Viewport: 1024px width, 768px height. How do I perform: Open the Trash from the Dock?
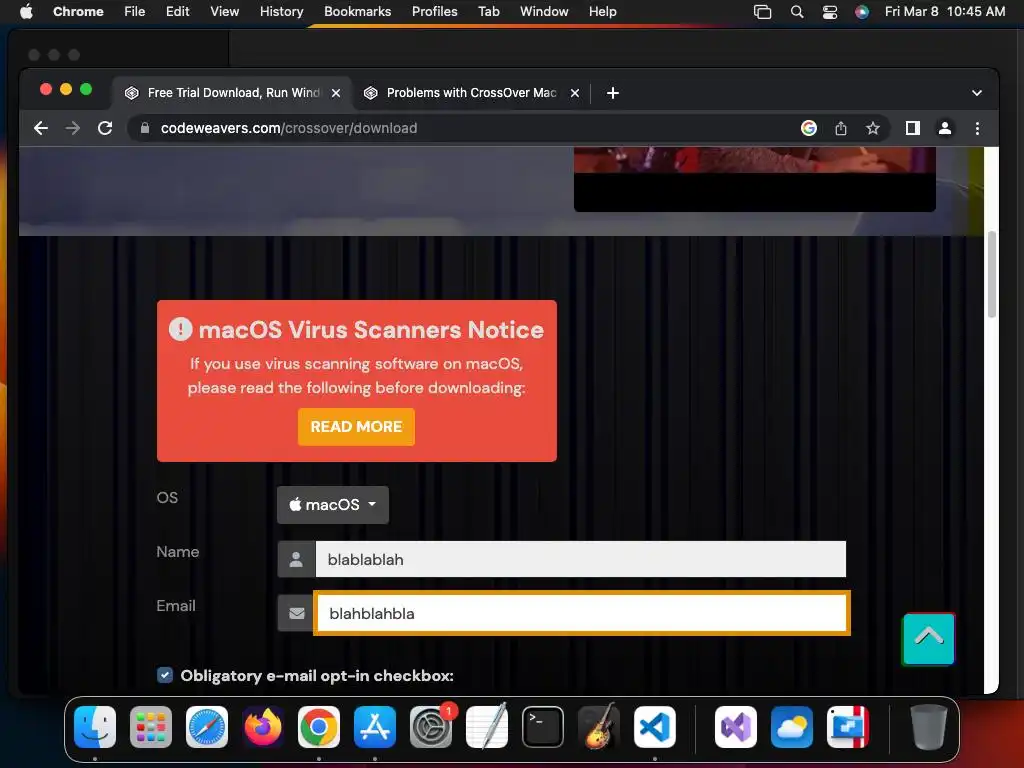click(929, 726)
